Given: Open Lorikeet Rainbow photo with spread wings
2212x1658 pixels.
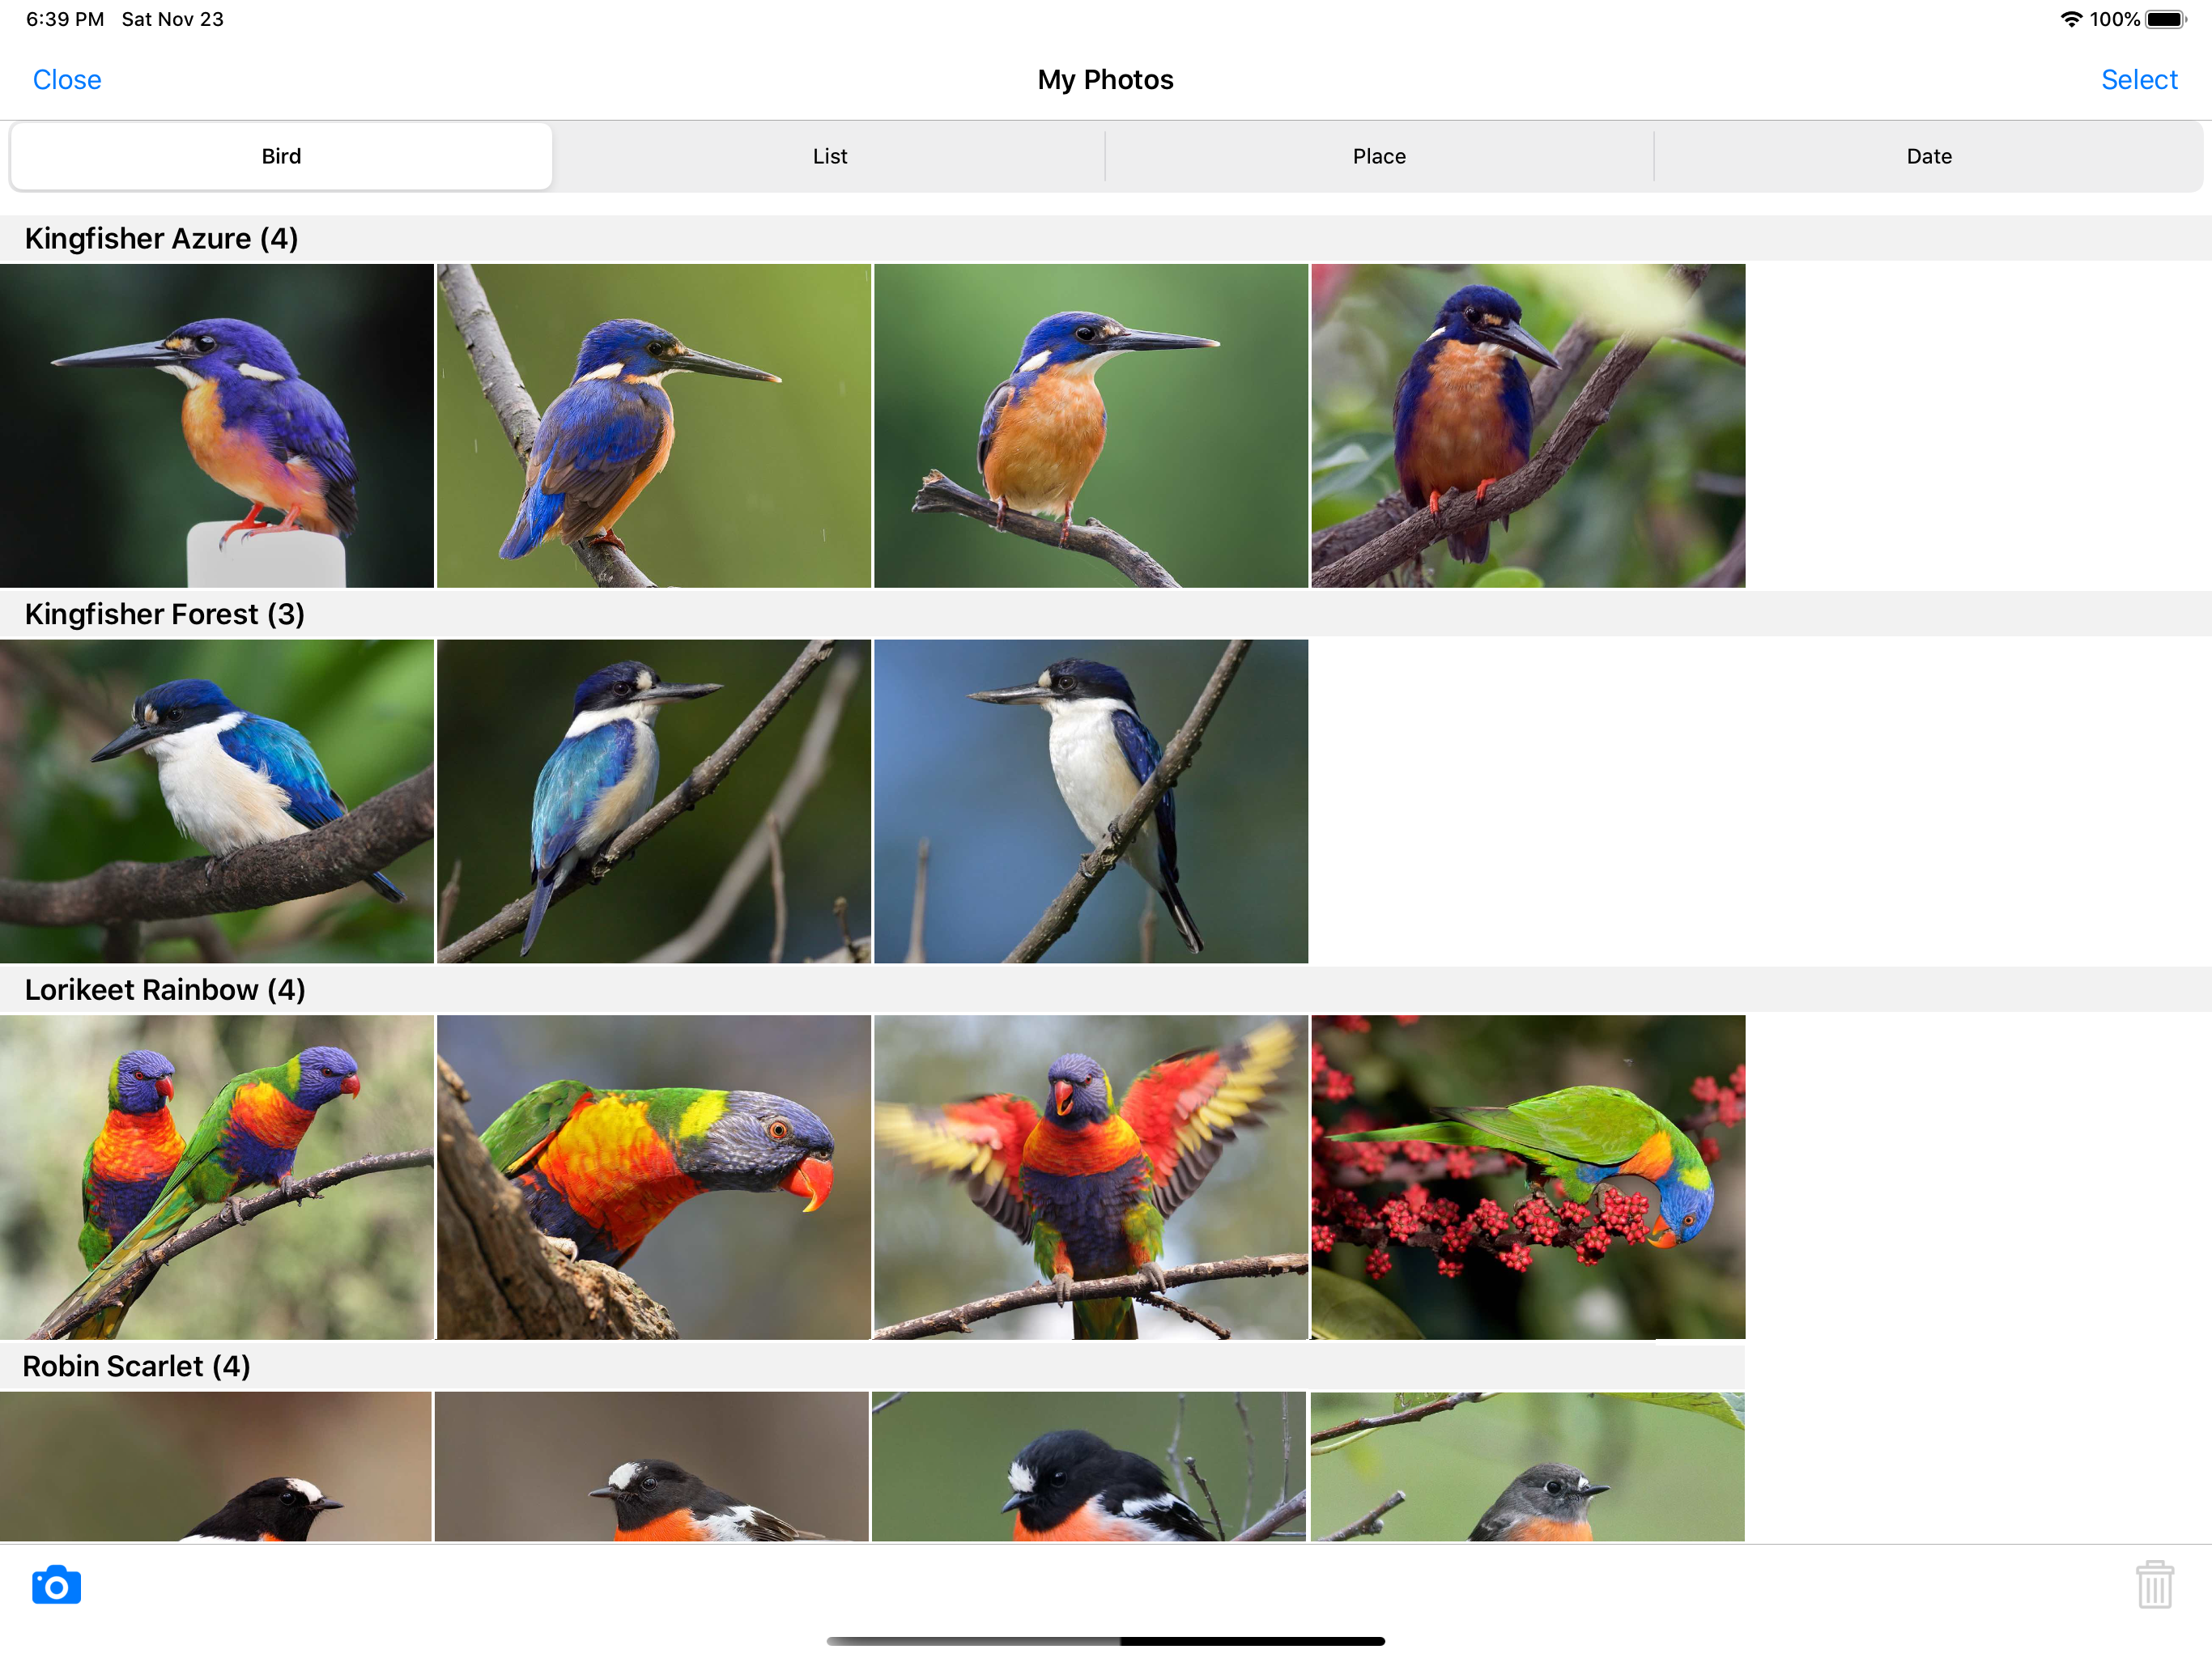Looking at the screenshot, I should [1091, 1177].
